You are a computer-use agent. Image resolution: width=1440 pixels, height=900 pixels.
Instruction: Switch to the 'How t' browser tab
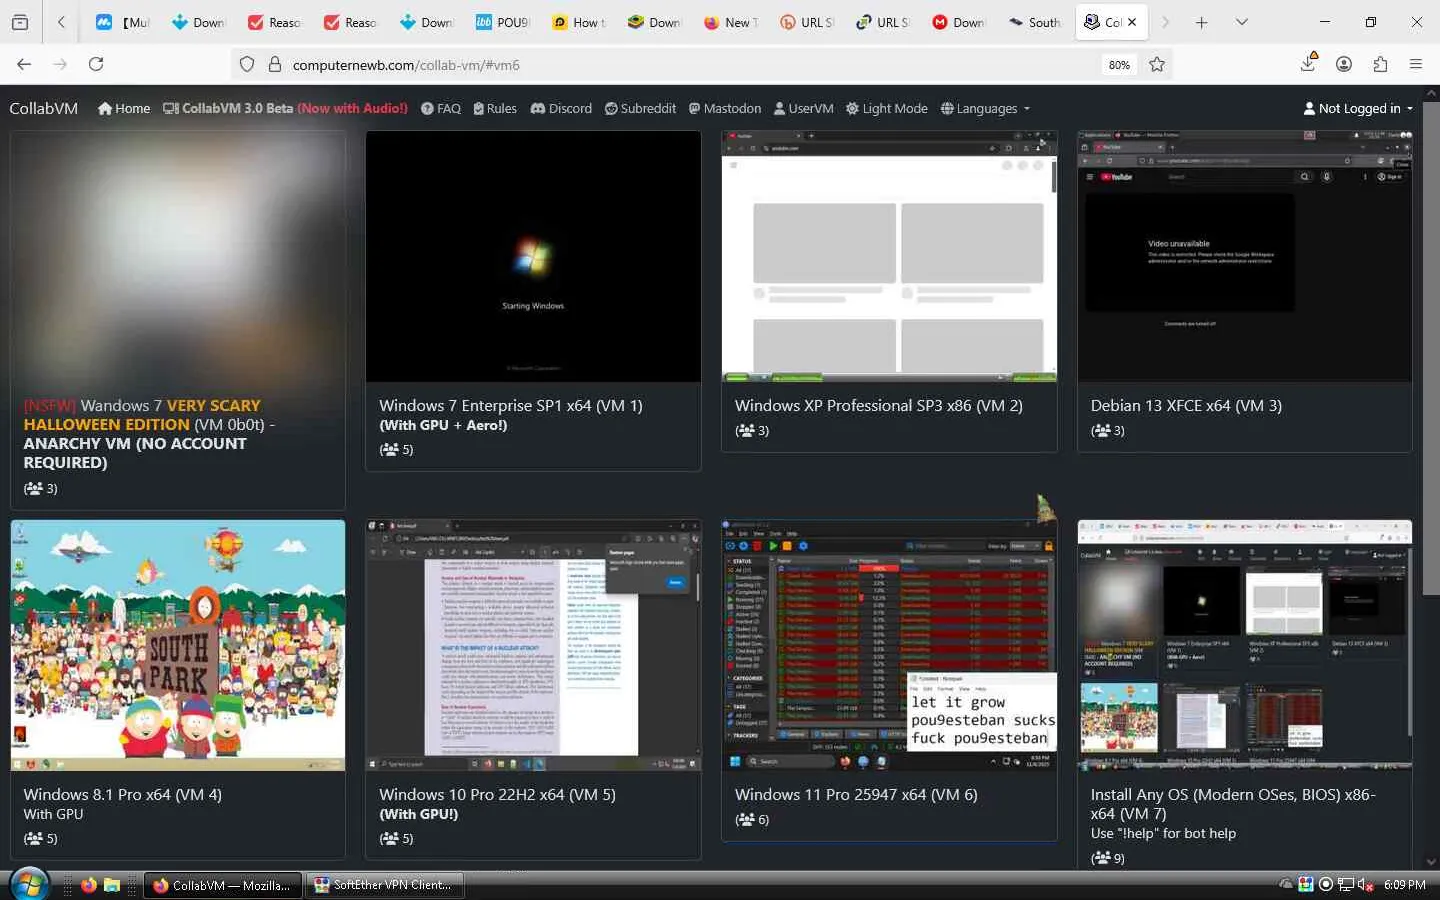pos(580,22)
